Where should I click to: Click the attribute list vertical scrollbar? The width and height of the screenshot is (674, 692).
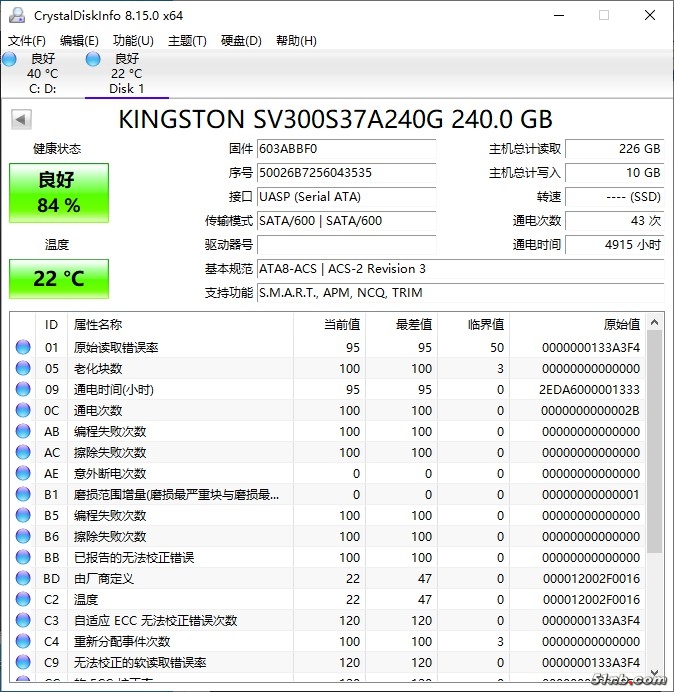(655, 440)
